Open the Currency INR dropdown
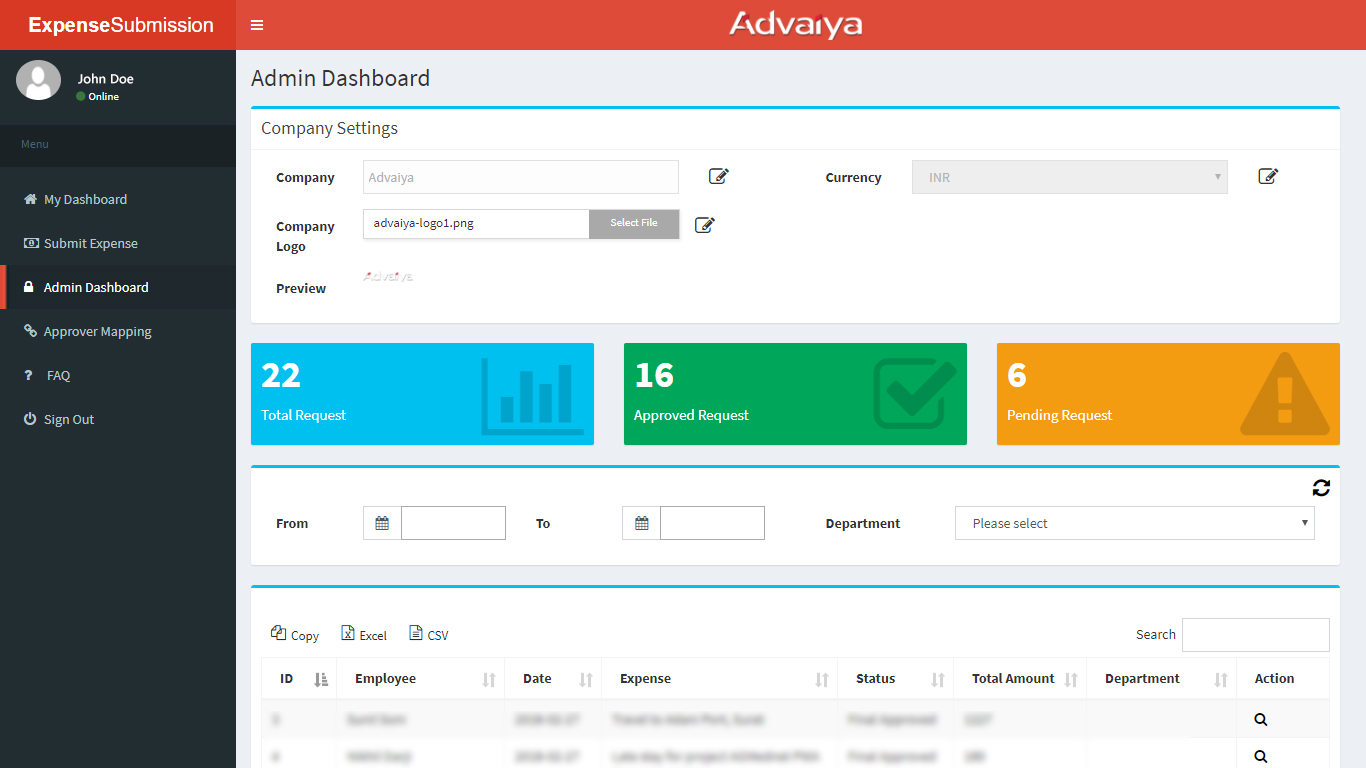This screenshot has height=768, width=1366. (1069, 177)
